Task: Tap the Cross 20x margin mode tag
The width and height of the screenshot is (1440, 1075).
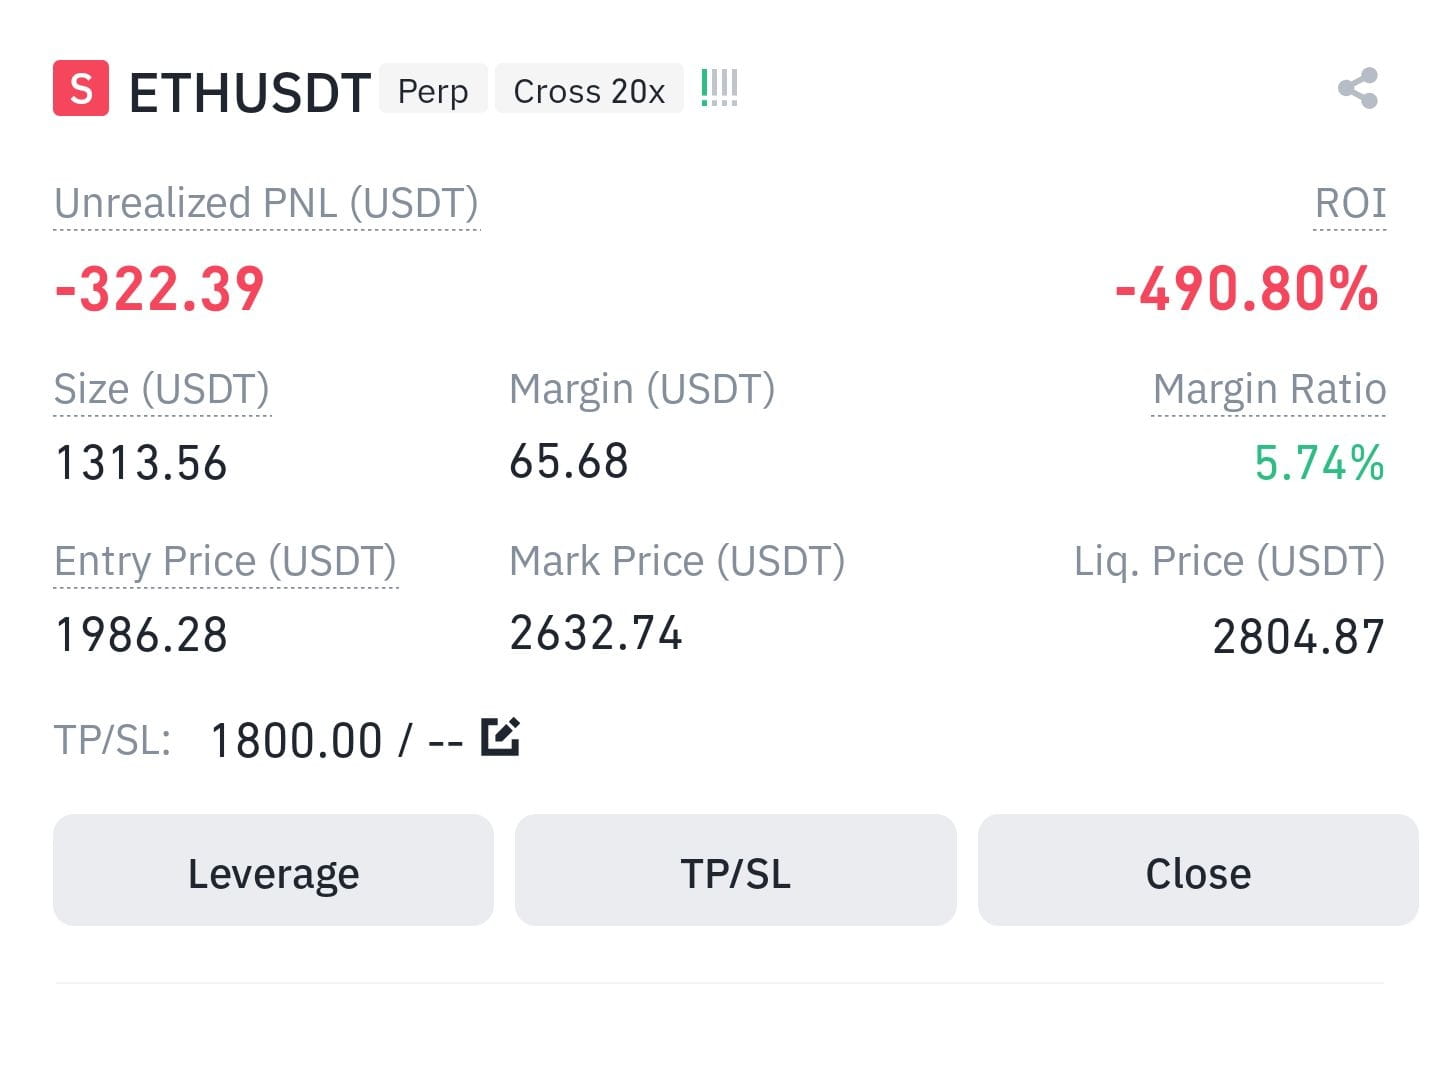Action: click(589, 90)
